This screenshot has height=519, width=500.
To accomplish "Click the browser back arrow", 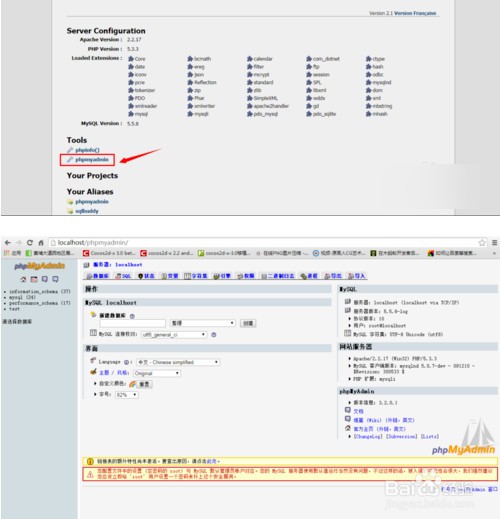I will [x=8, y=242].
